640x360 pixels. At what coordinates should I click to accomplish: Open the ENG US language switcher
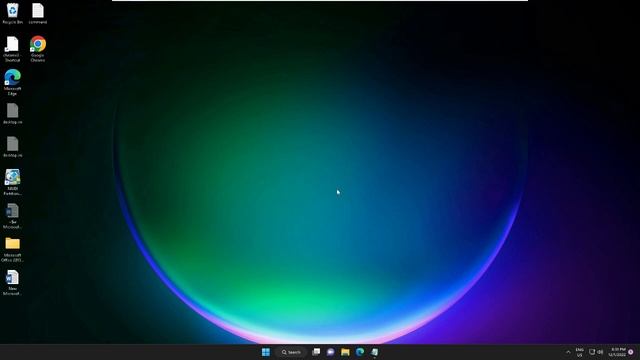580,352
